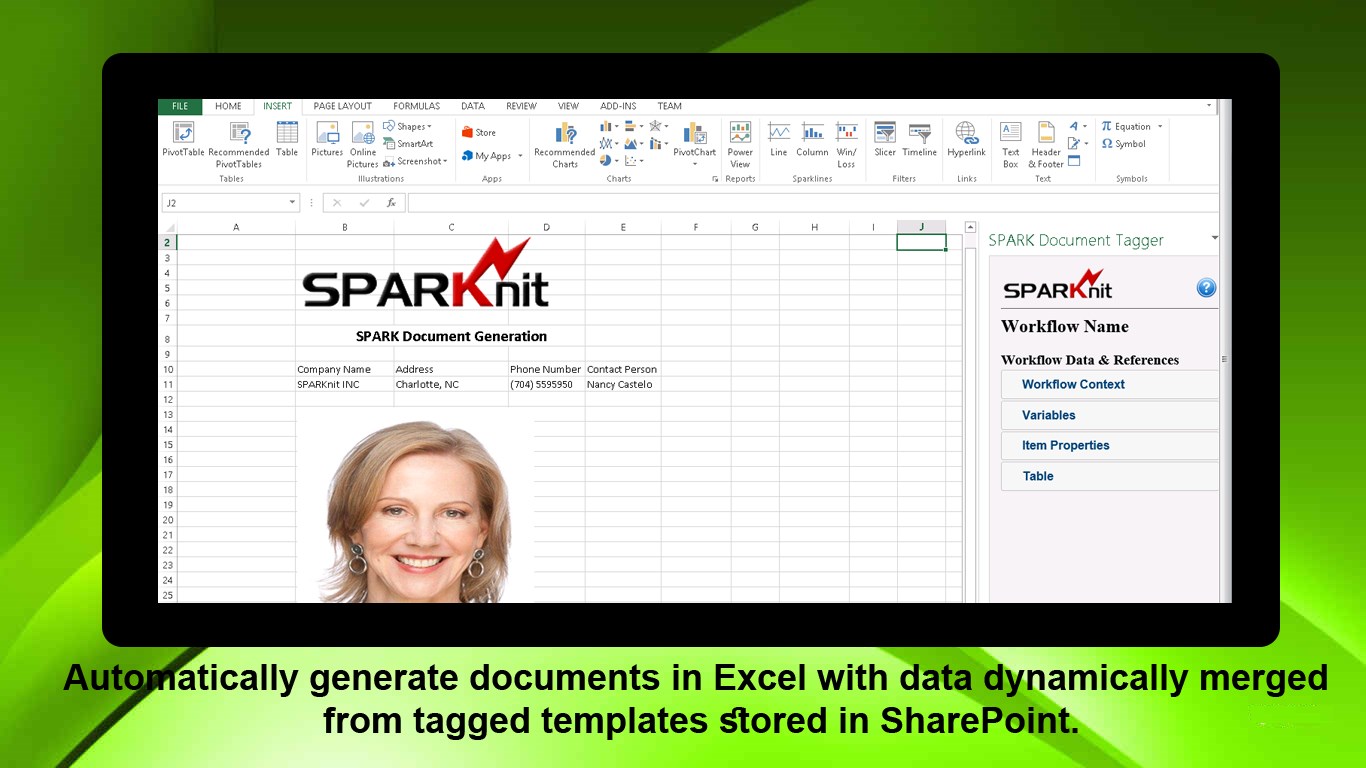Open Online Pictures
The image size is (1366, 768).
363,145
